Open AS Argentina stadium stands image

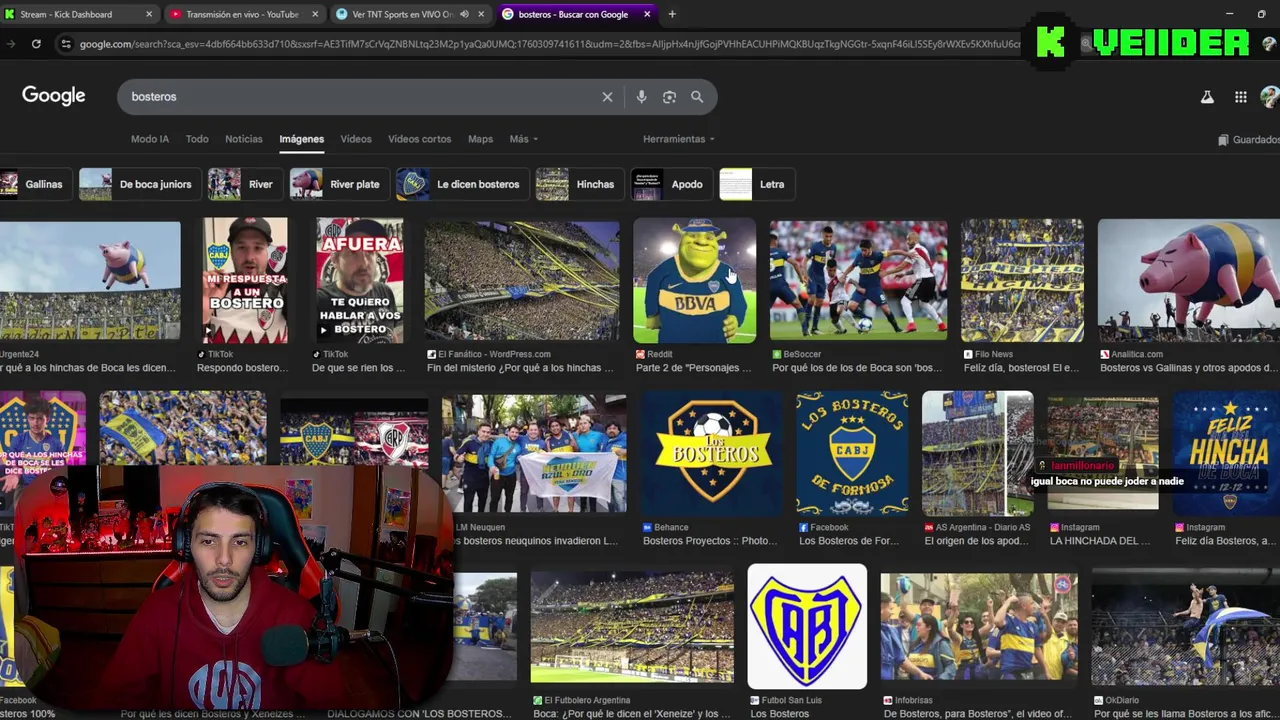click(x=977, y=453)
